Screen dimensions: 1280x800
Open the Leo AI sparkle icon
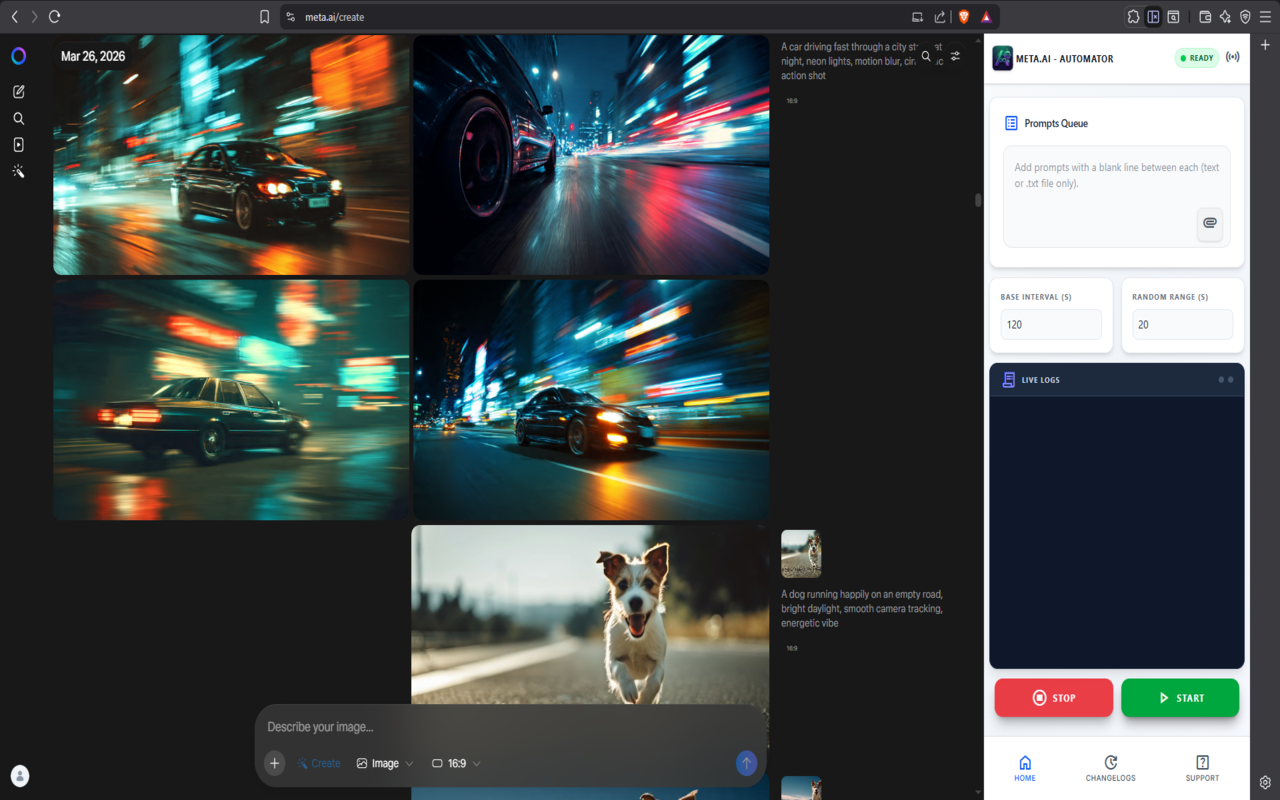click(1225, 17)
